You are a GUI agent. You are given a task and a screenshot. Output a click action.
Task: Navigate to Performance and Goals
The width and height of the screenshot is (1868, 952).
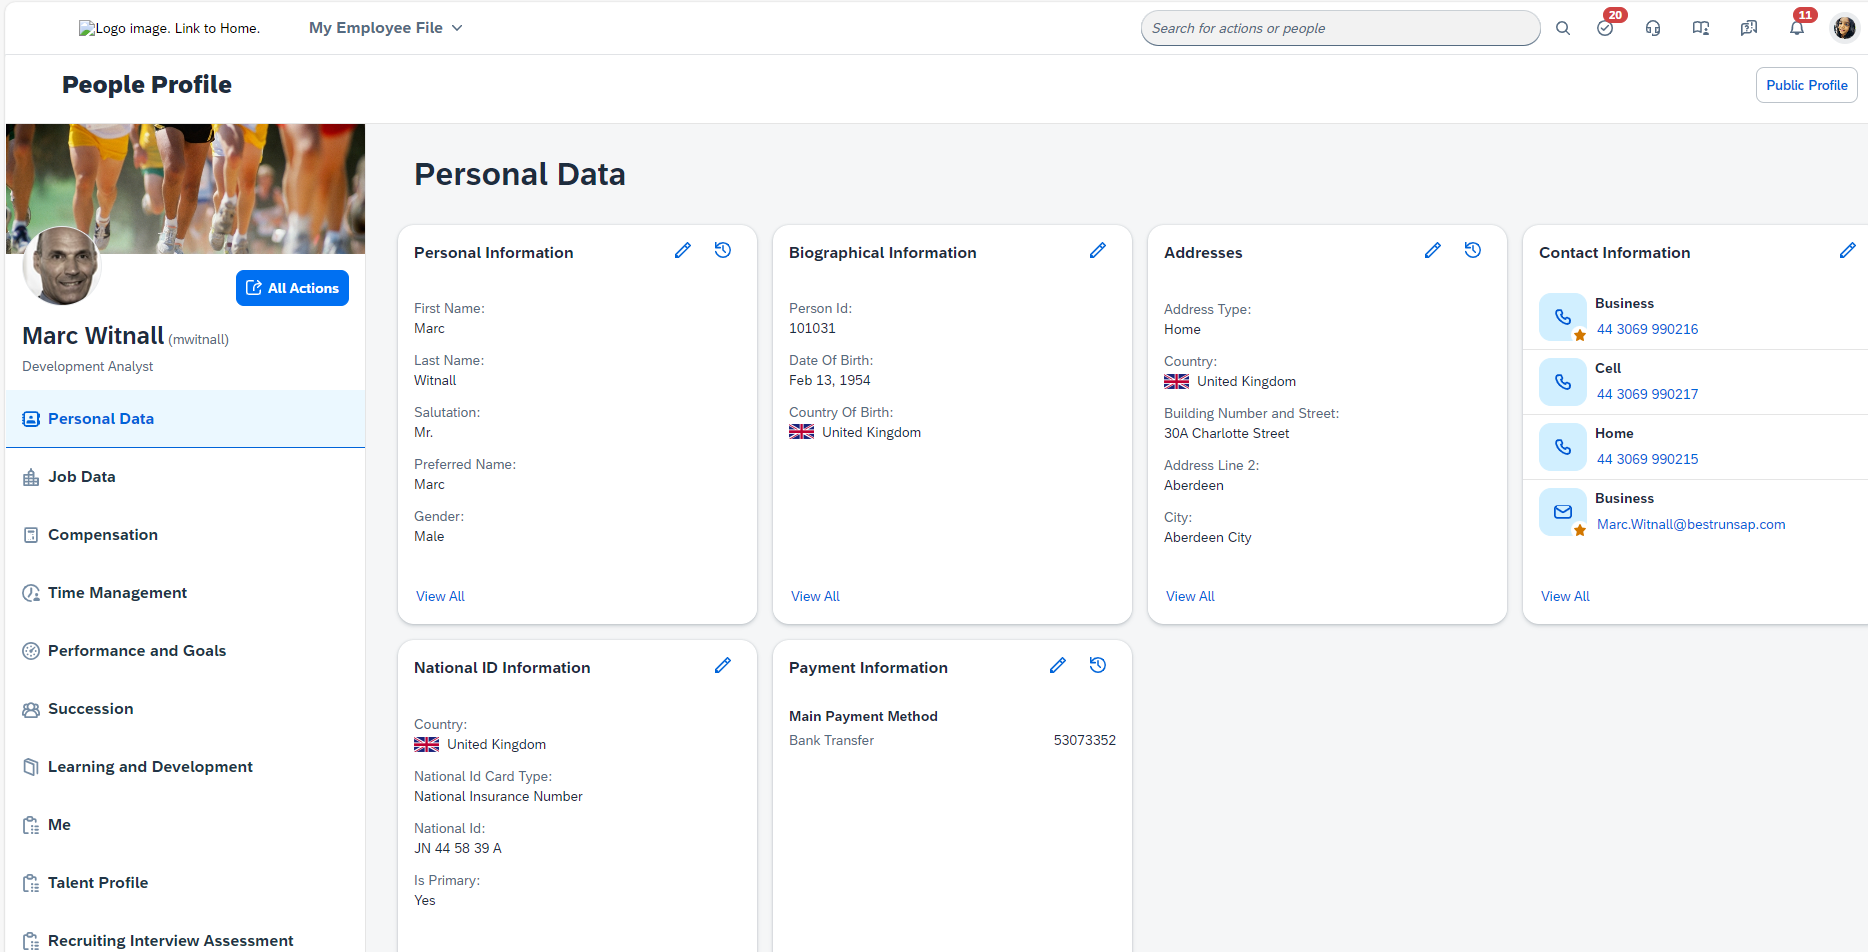(185, 651)
